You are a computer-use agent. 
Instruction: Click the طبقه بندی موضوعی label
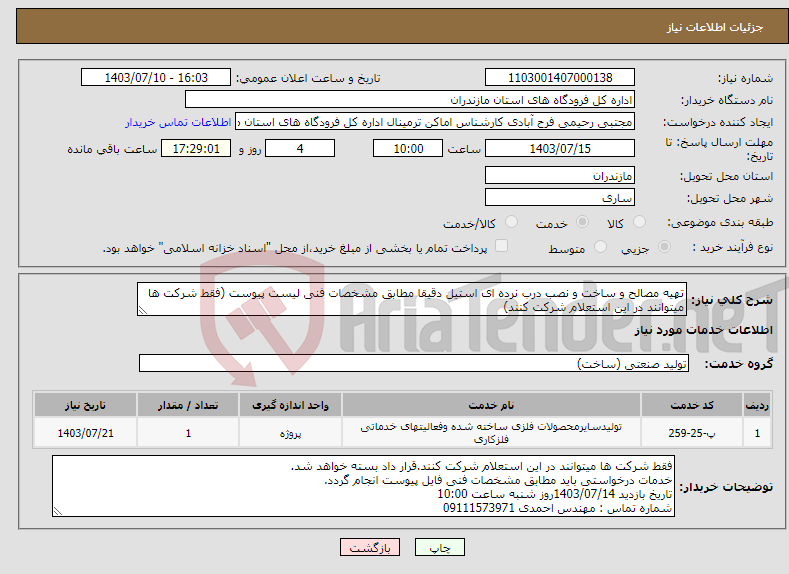[721, 222]
